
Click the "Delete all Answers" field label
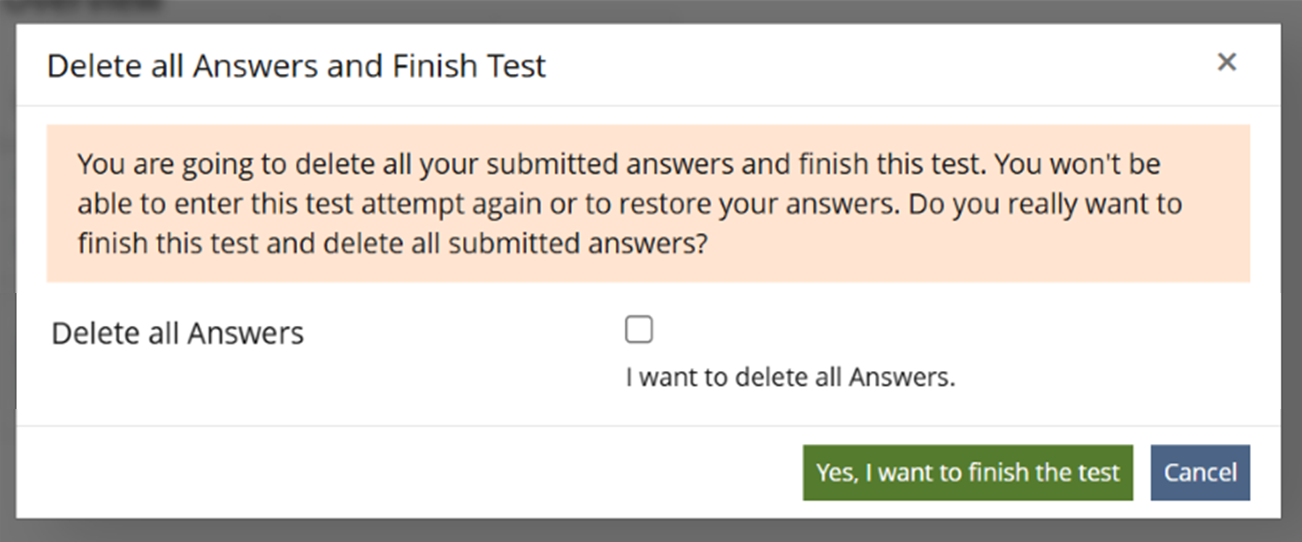pos(177,333)
